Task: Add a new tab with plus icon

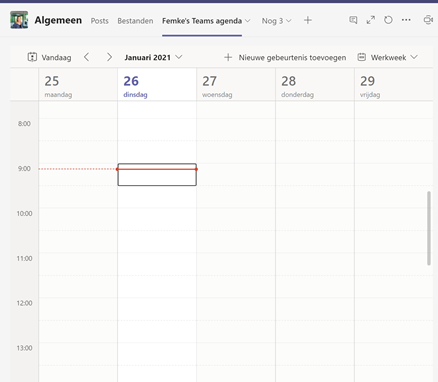Action: (x=308, y=20)
